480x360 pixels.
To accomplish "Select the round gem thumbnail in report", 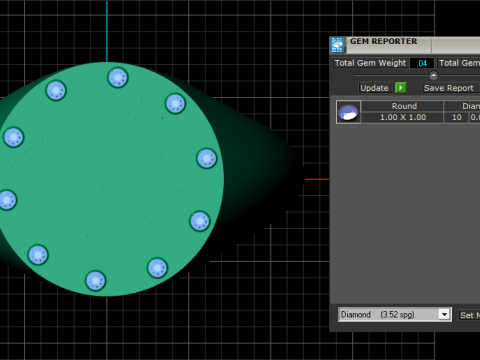I will (x=348, y=112).
